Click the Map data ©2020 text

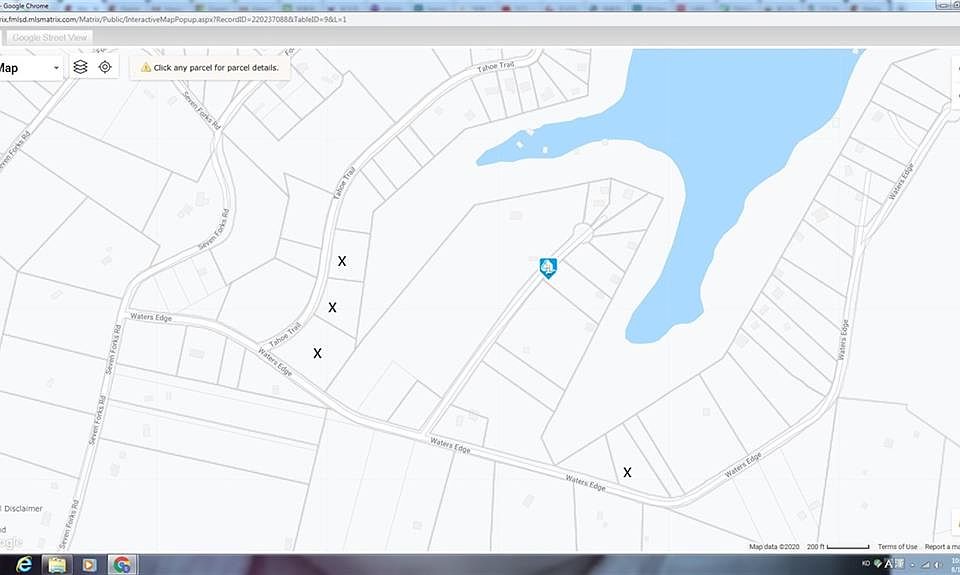(774, 546)
